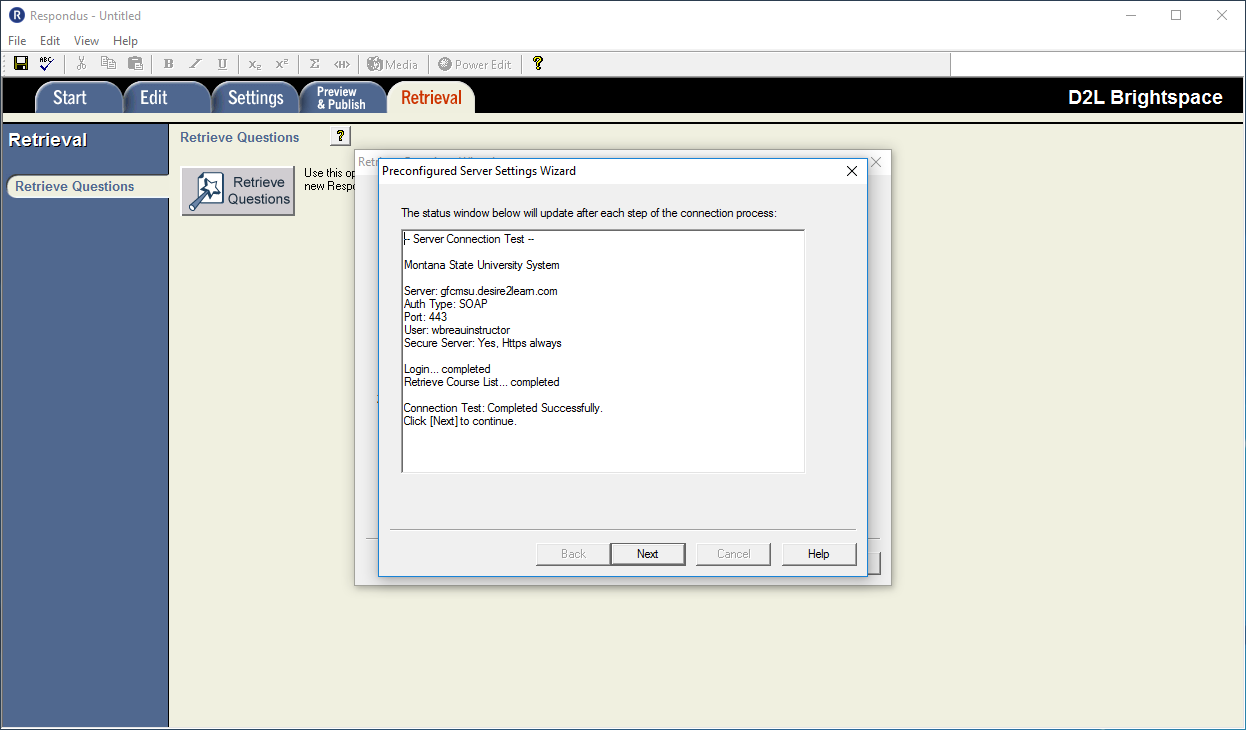Click 'Secure Server: Yes, Https always' line

(483, 343)
